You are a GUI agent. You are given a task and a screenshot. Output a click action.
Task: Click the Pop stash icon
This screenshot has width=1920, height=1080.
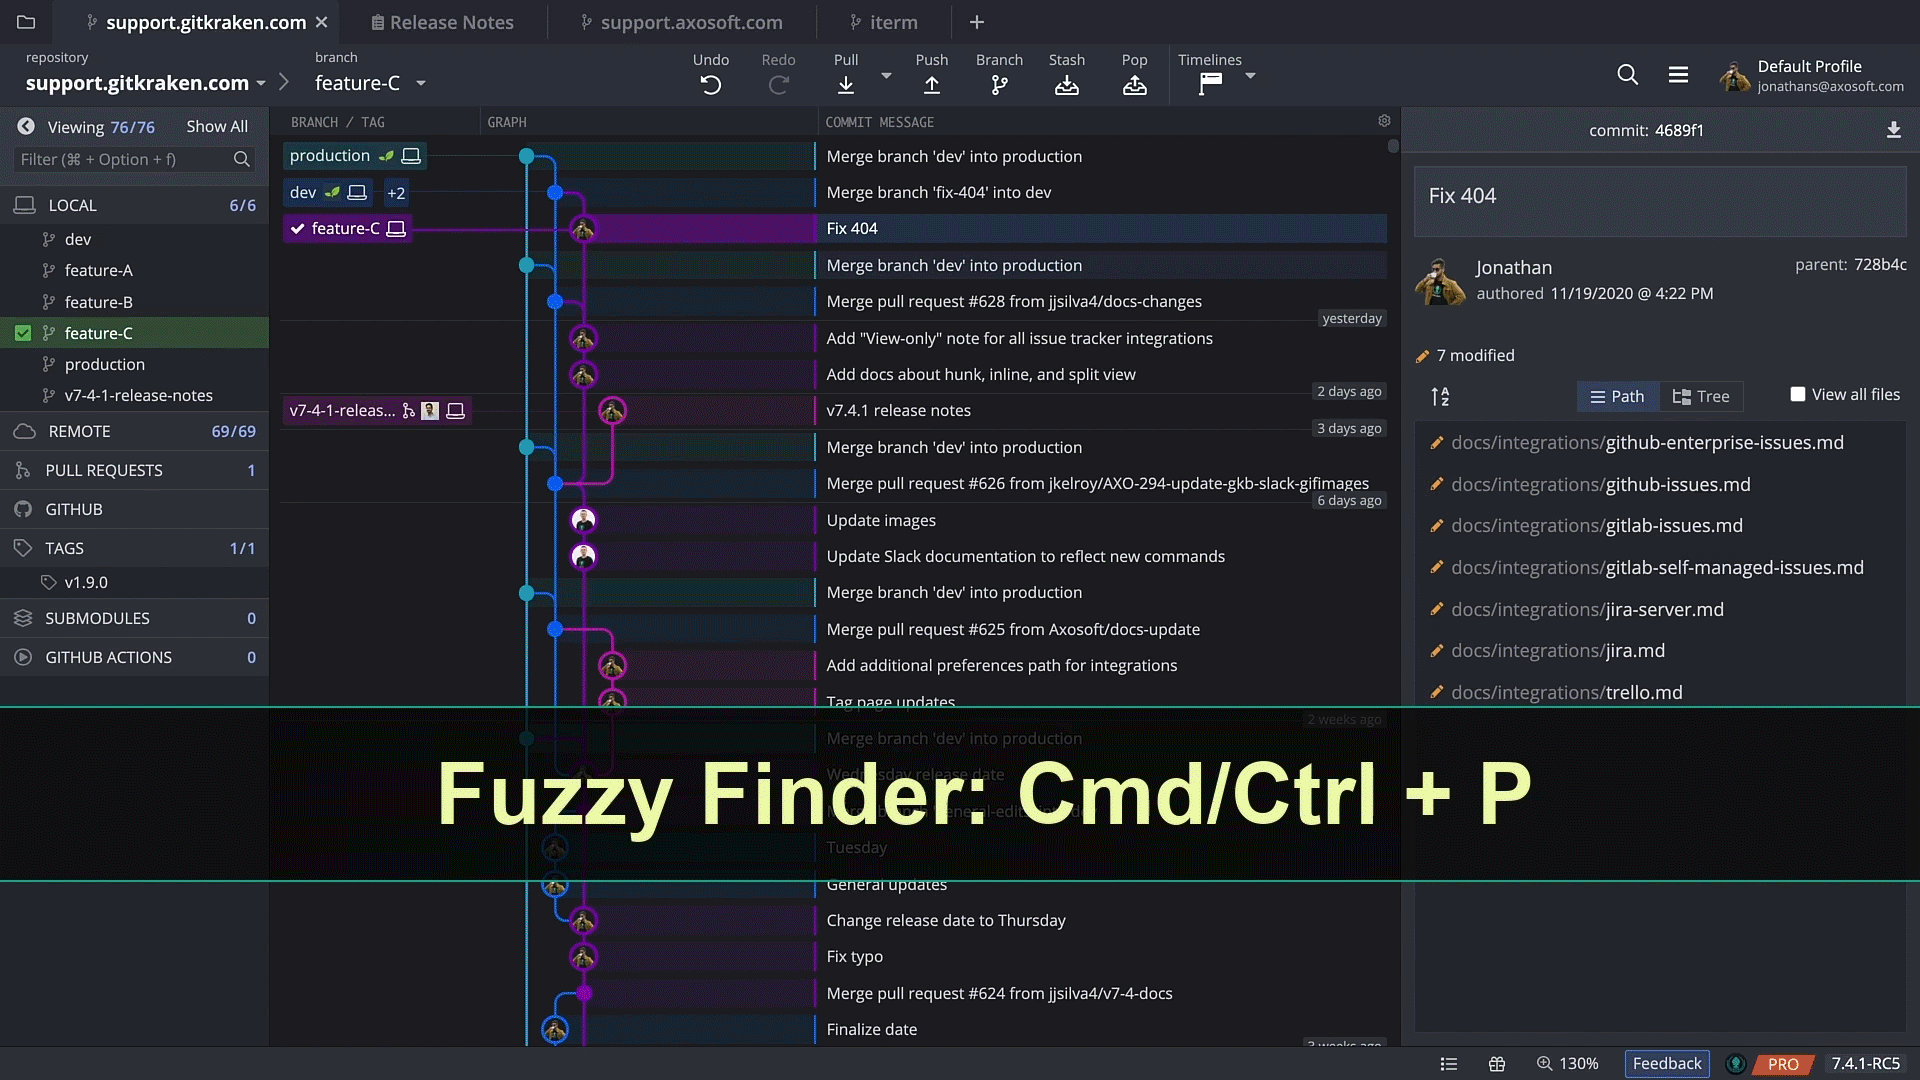(1134, 86)
